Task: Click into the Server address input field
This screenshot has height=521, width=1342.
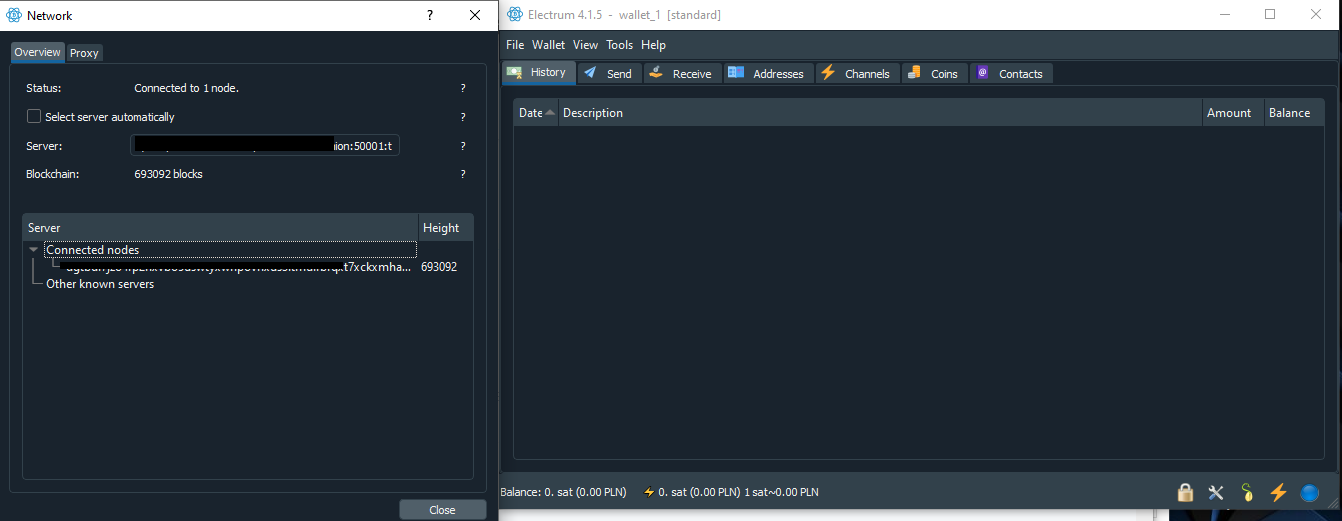Action: [x=265, y=146]
